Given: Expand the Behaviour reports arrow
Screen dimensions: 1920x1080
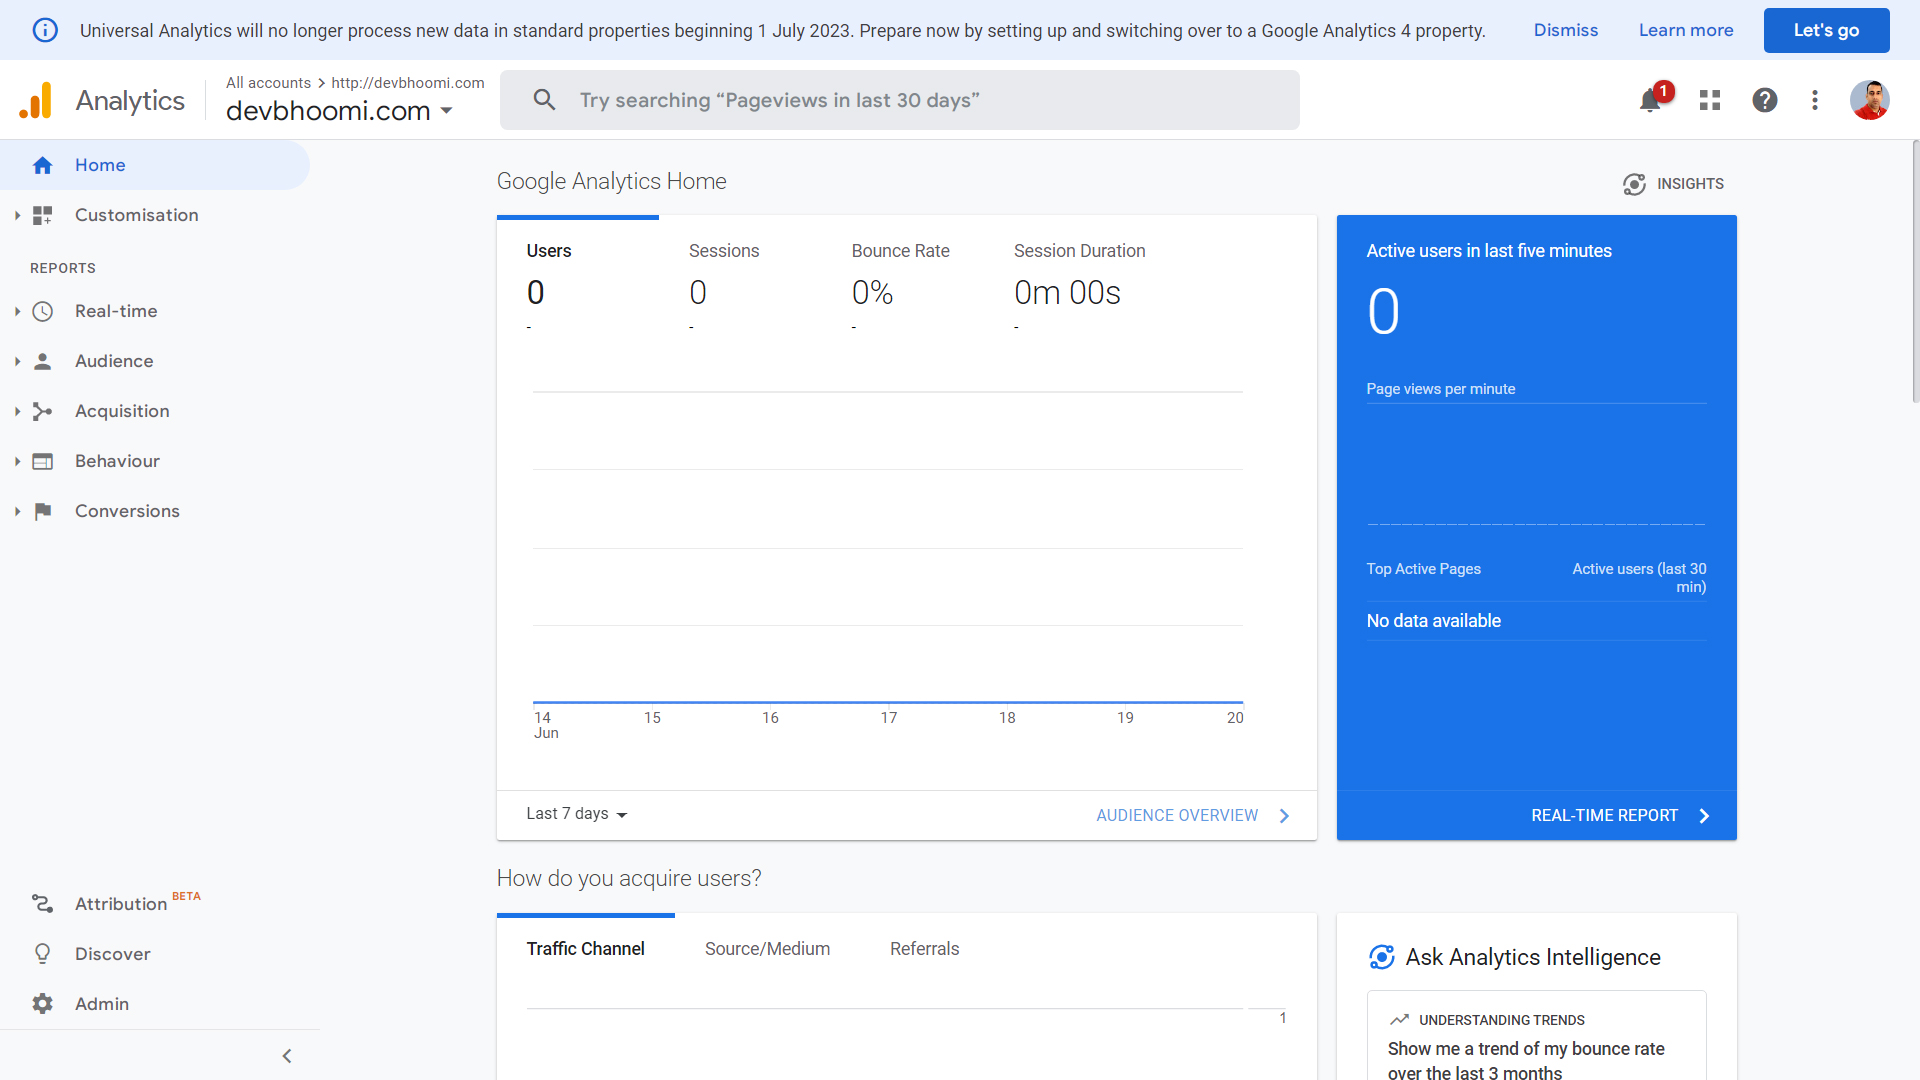Looking at the screenshot, I should [x=17, y=461].
